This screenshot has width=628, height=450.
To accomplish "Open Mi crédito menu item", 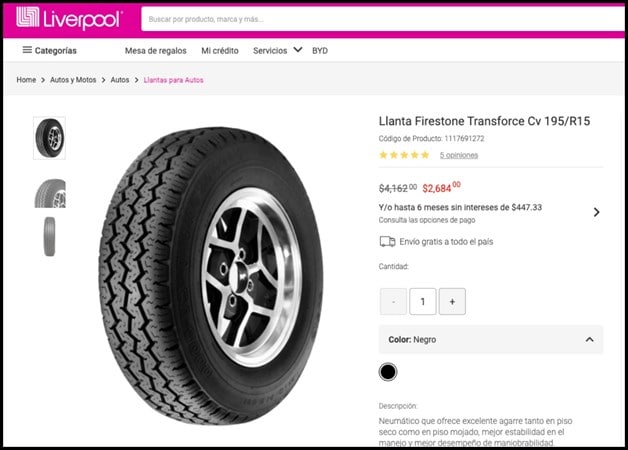I will (220, 50).
